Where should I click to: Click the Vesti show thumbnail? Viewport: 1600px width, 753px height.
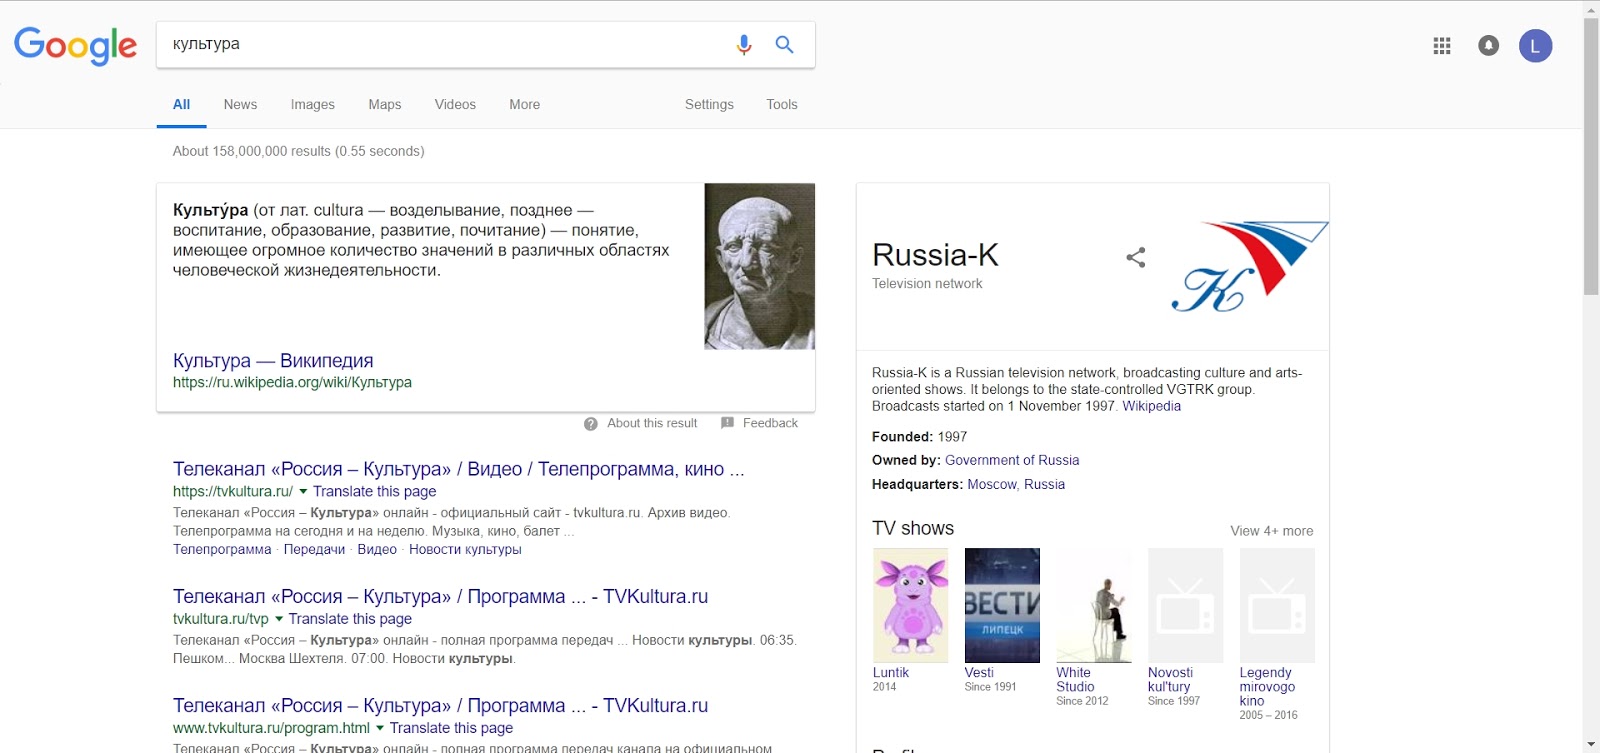click(x=1002, y=605)
